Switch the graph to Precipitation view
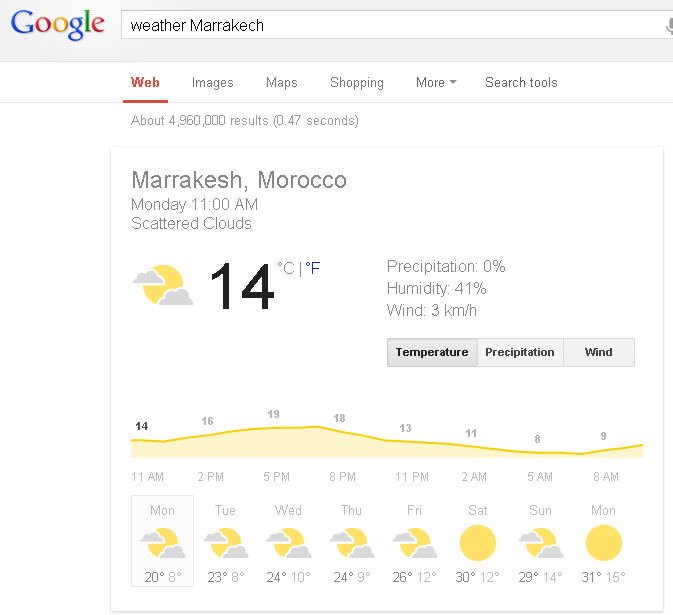The height and width of the screenshot is (615, 673). coord(520,352)
